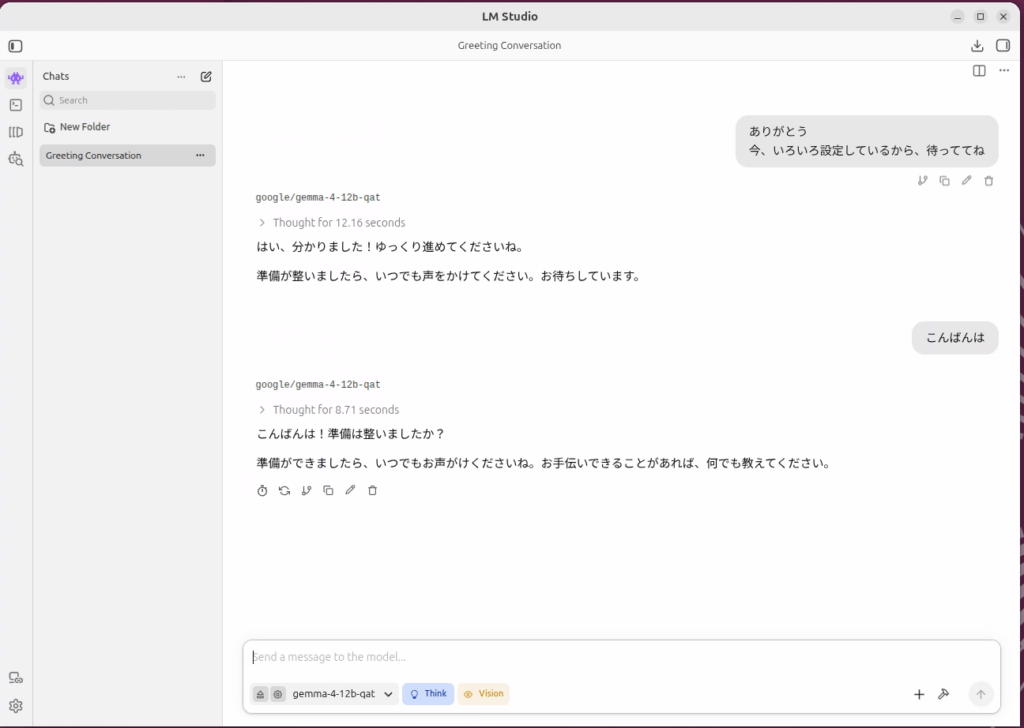Image resolution: width=1024 pixels, height=728 pixels.
Task: Expand 'Thought for 8.71 seconds'
Action: (328, 410)
